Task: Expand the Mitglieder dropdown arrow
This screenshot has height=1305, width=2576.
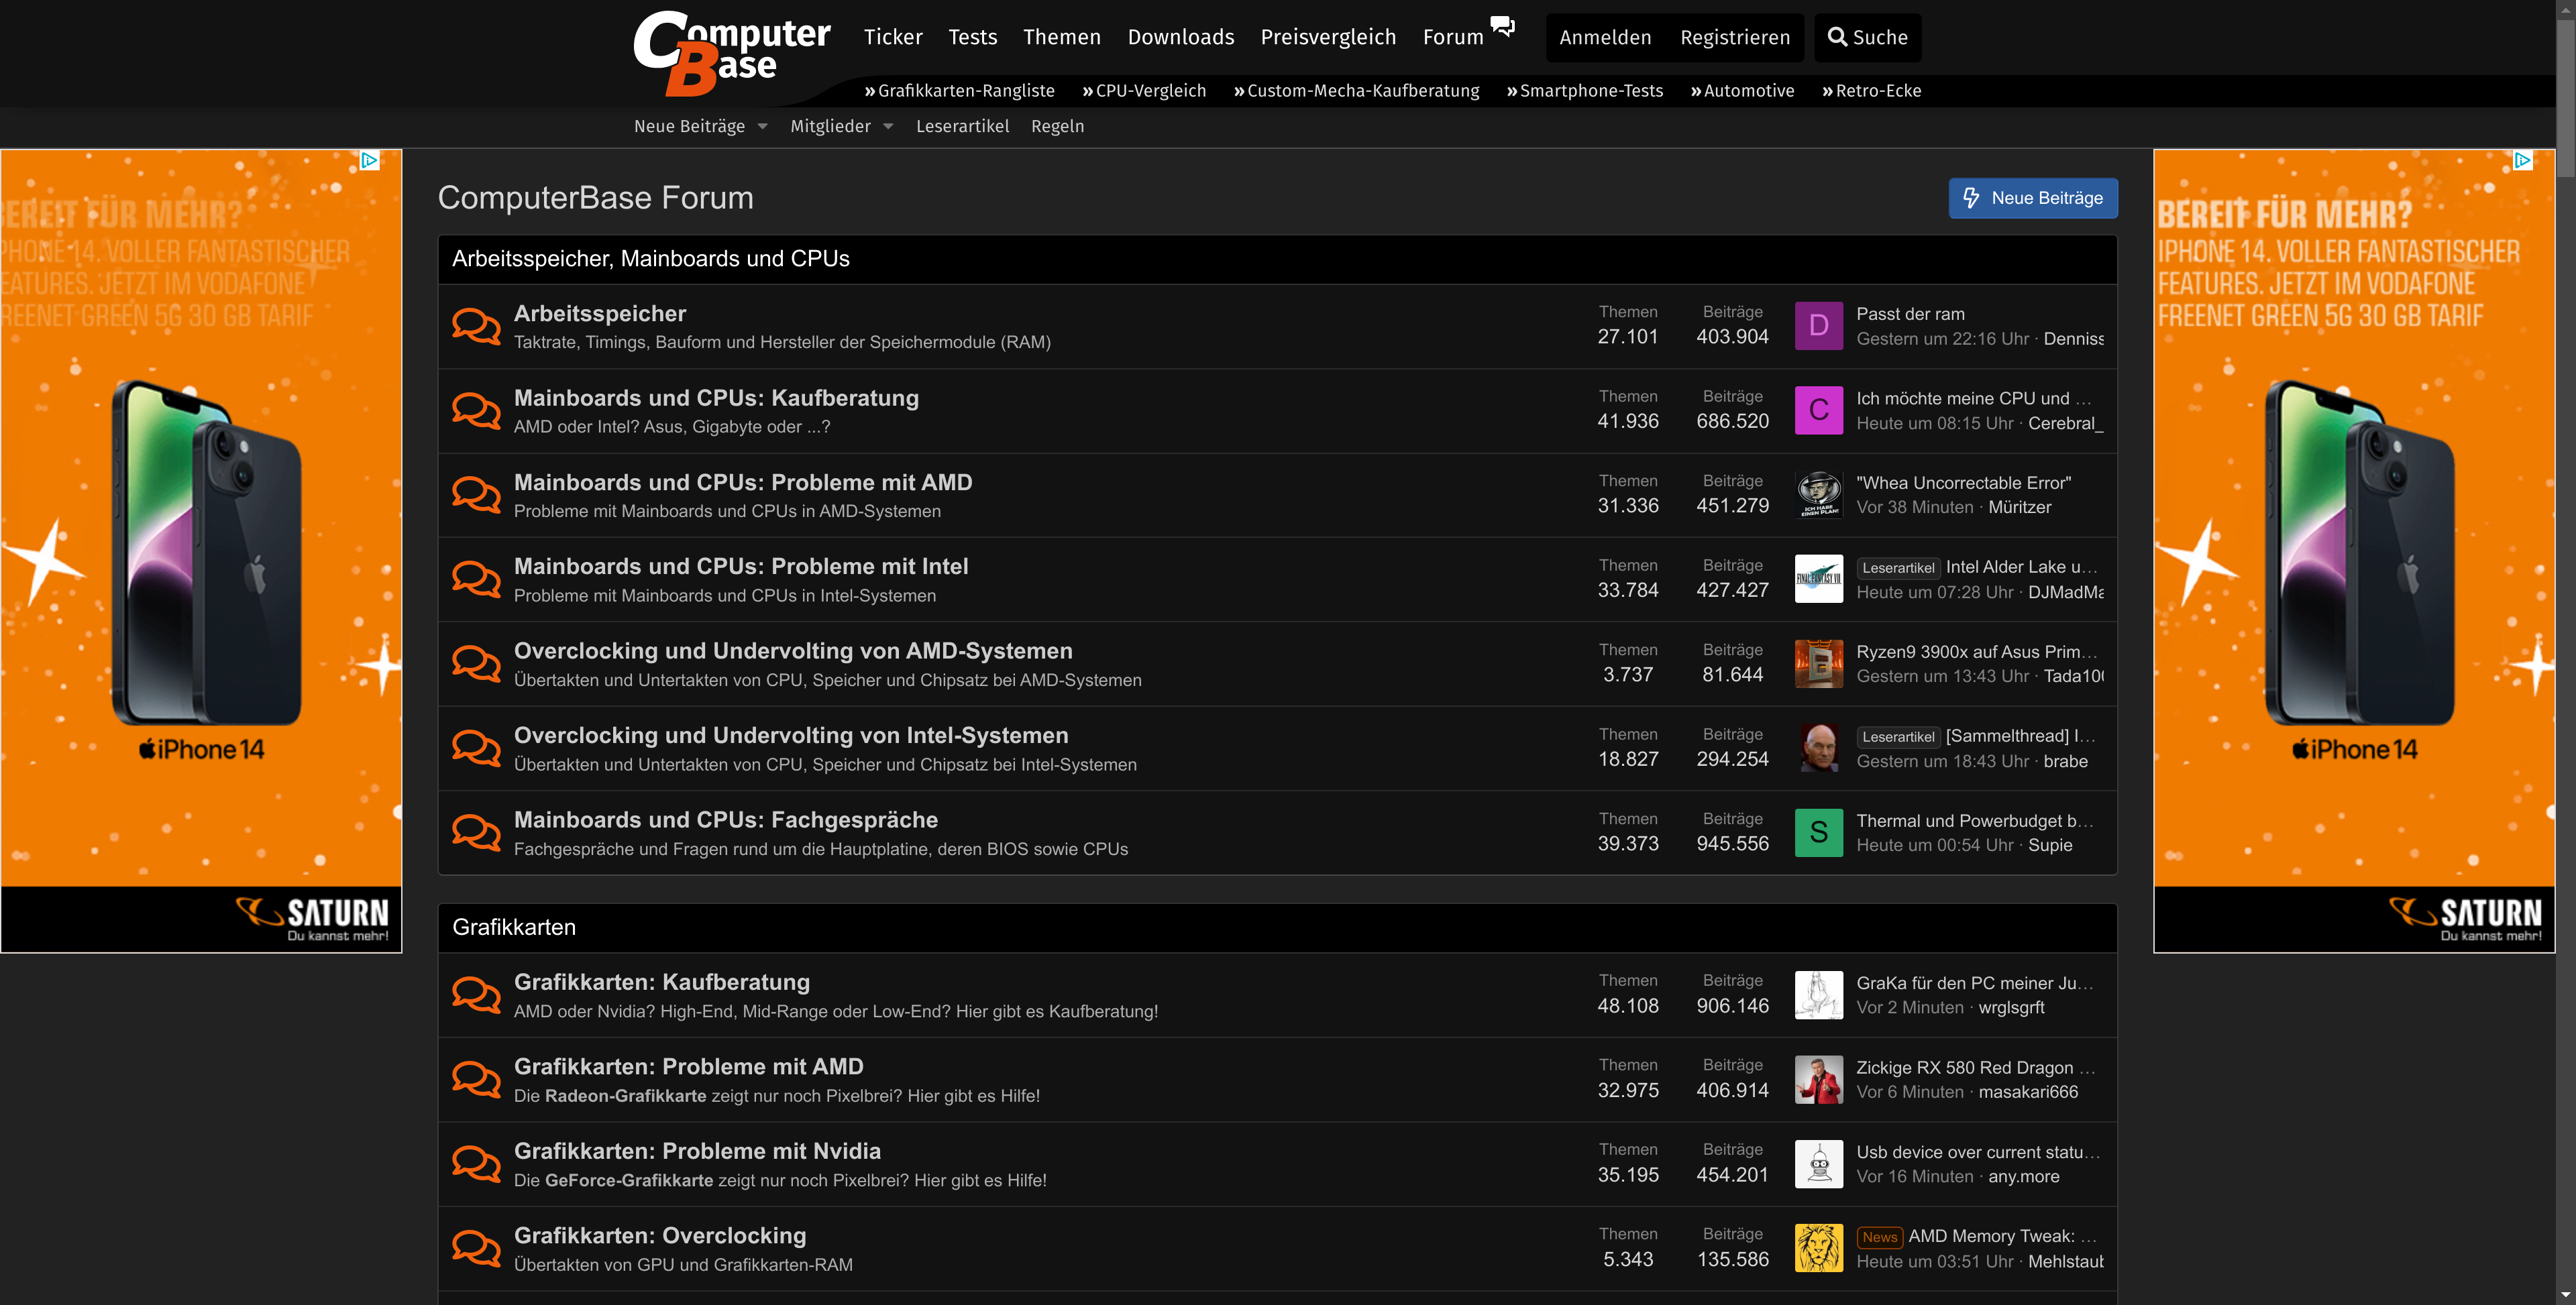Action: tap(888, 127)
